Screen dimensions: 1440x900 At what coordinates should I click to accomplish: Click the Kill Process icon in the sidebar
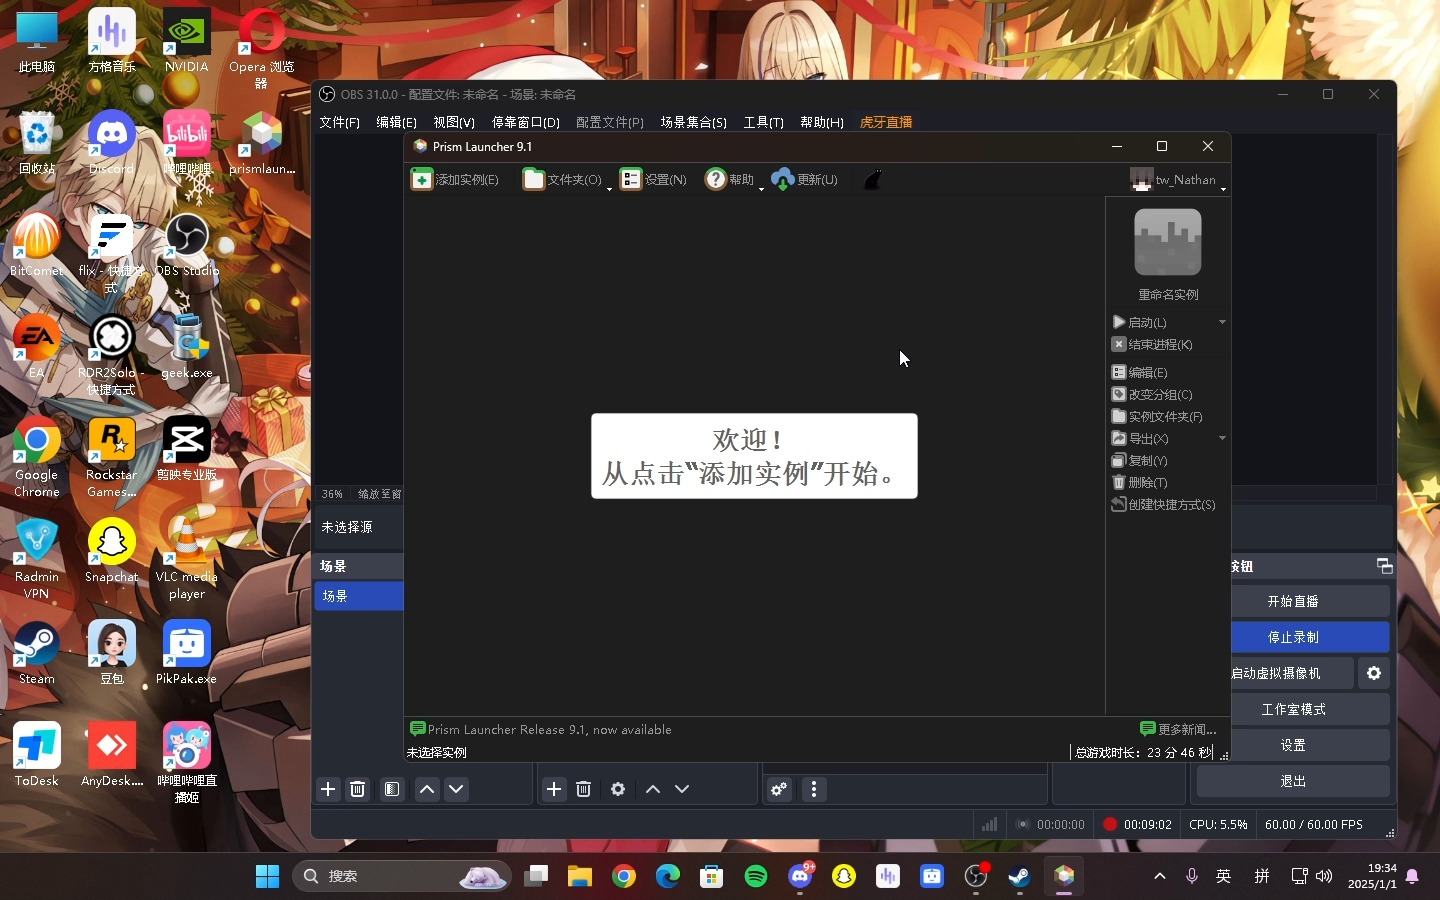pyautogui.click(x=1119, y=344)
